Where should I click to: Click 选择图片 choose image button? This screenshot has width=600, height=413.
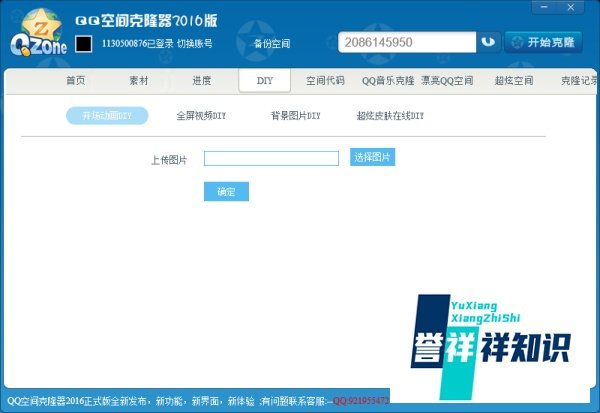[372, 157]
